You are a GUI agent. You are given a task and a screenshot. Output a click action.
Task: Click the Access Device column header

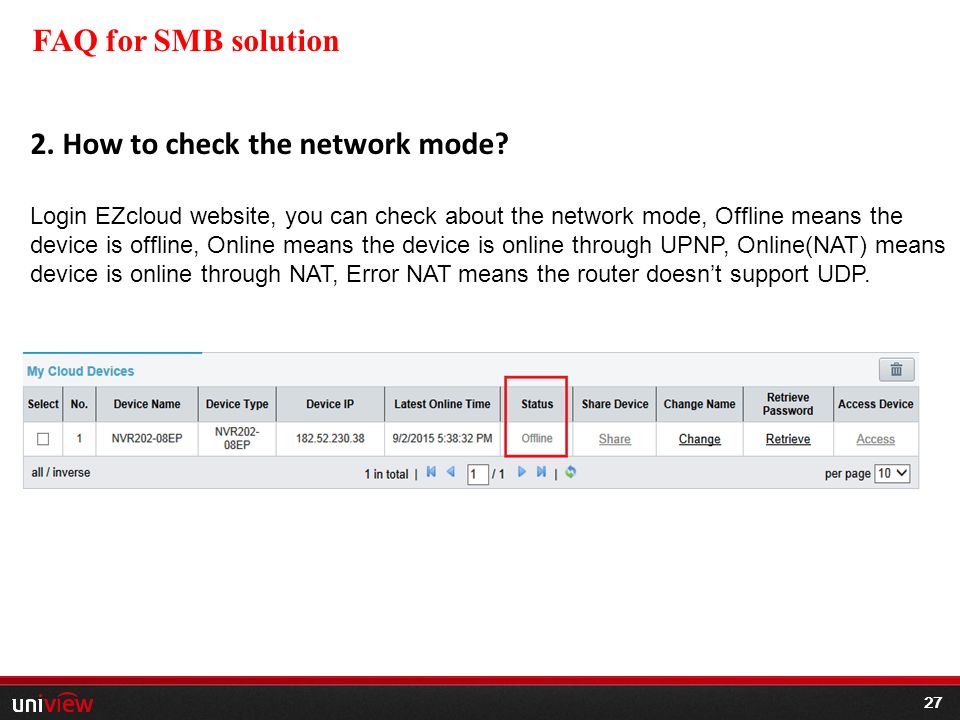876,404
